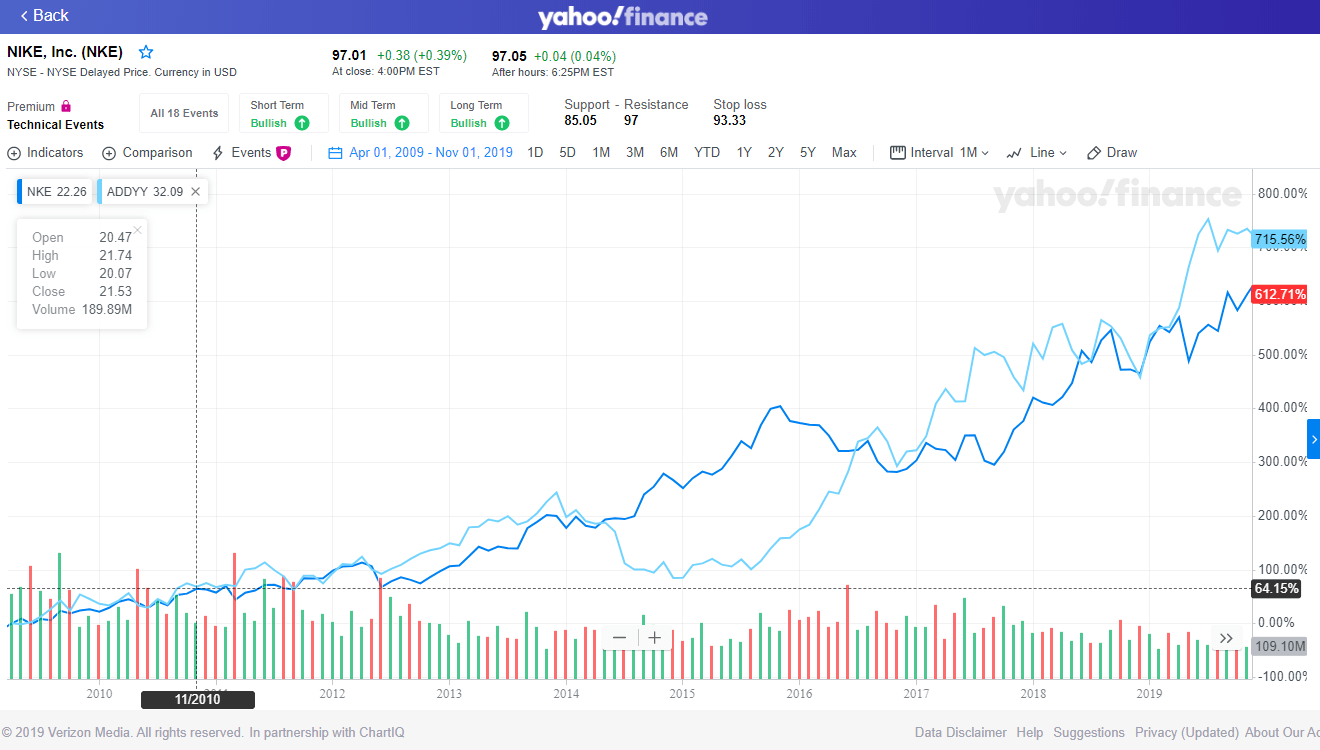Close the Open/High/Low/Close tooltip

click(x=138, y=230)
